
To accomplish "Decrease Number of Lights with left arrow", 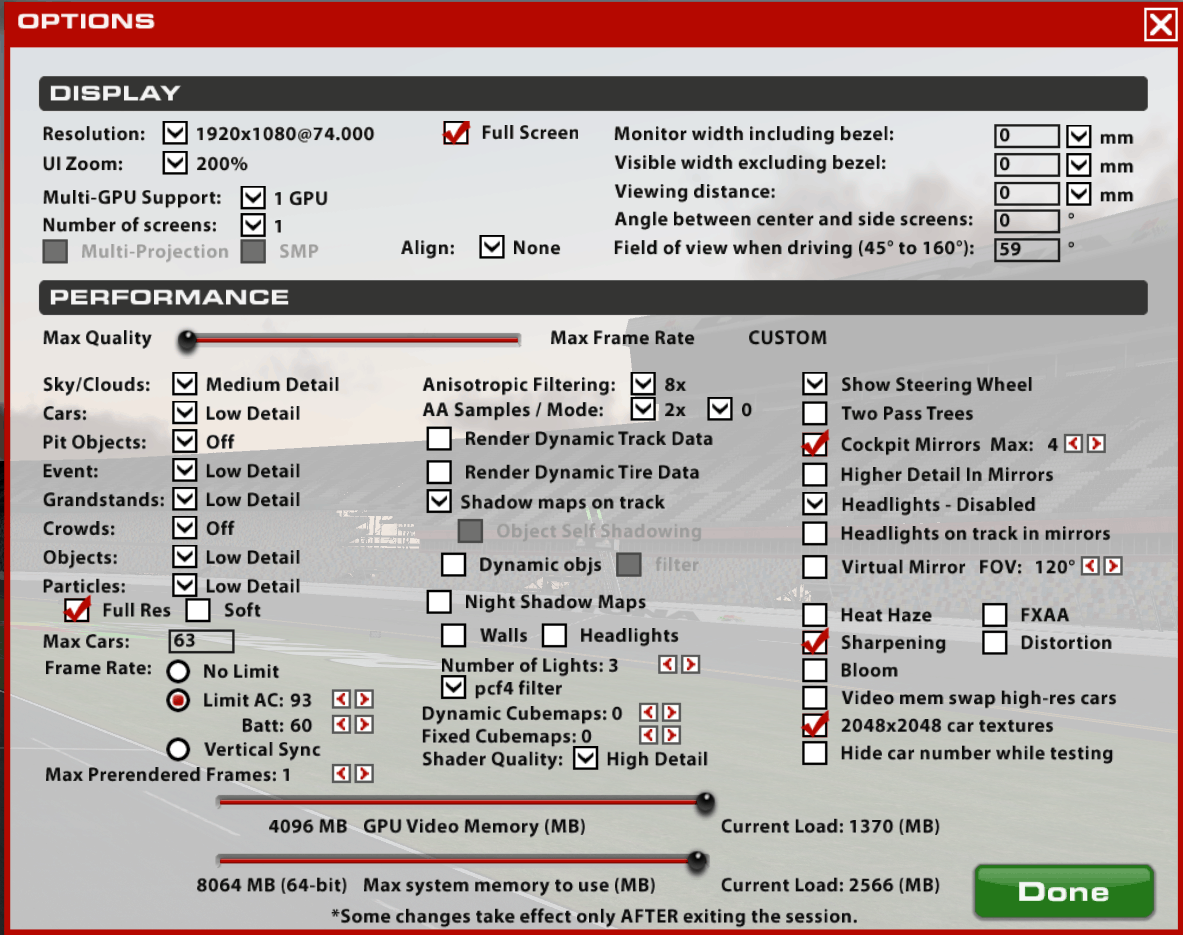I will click(x=667, y=664).
